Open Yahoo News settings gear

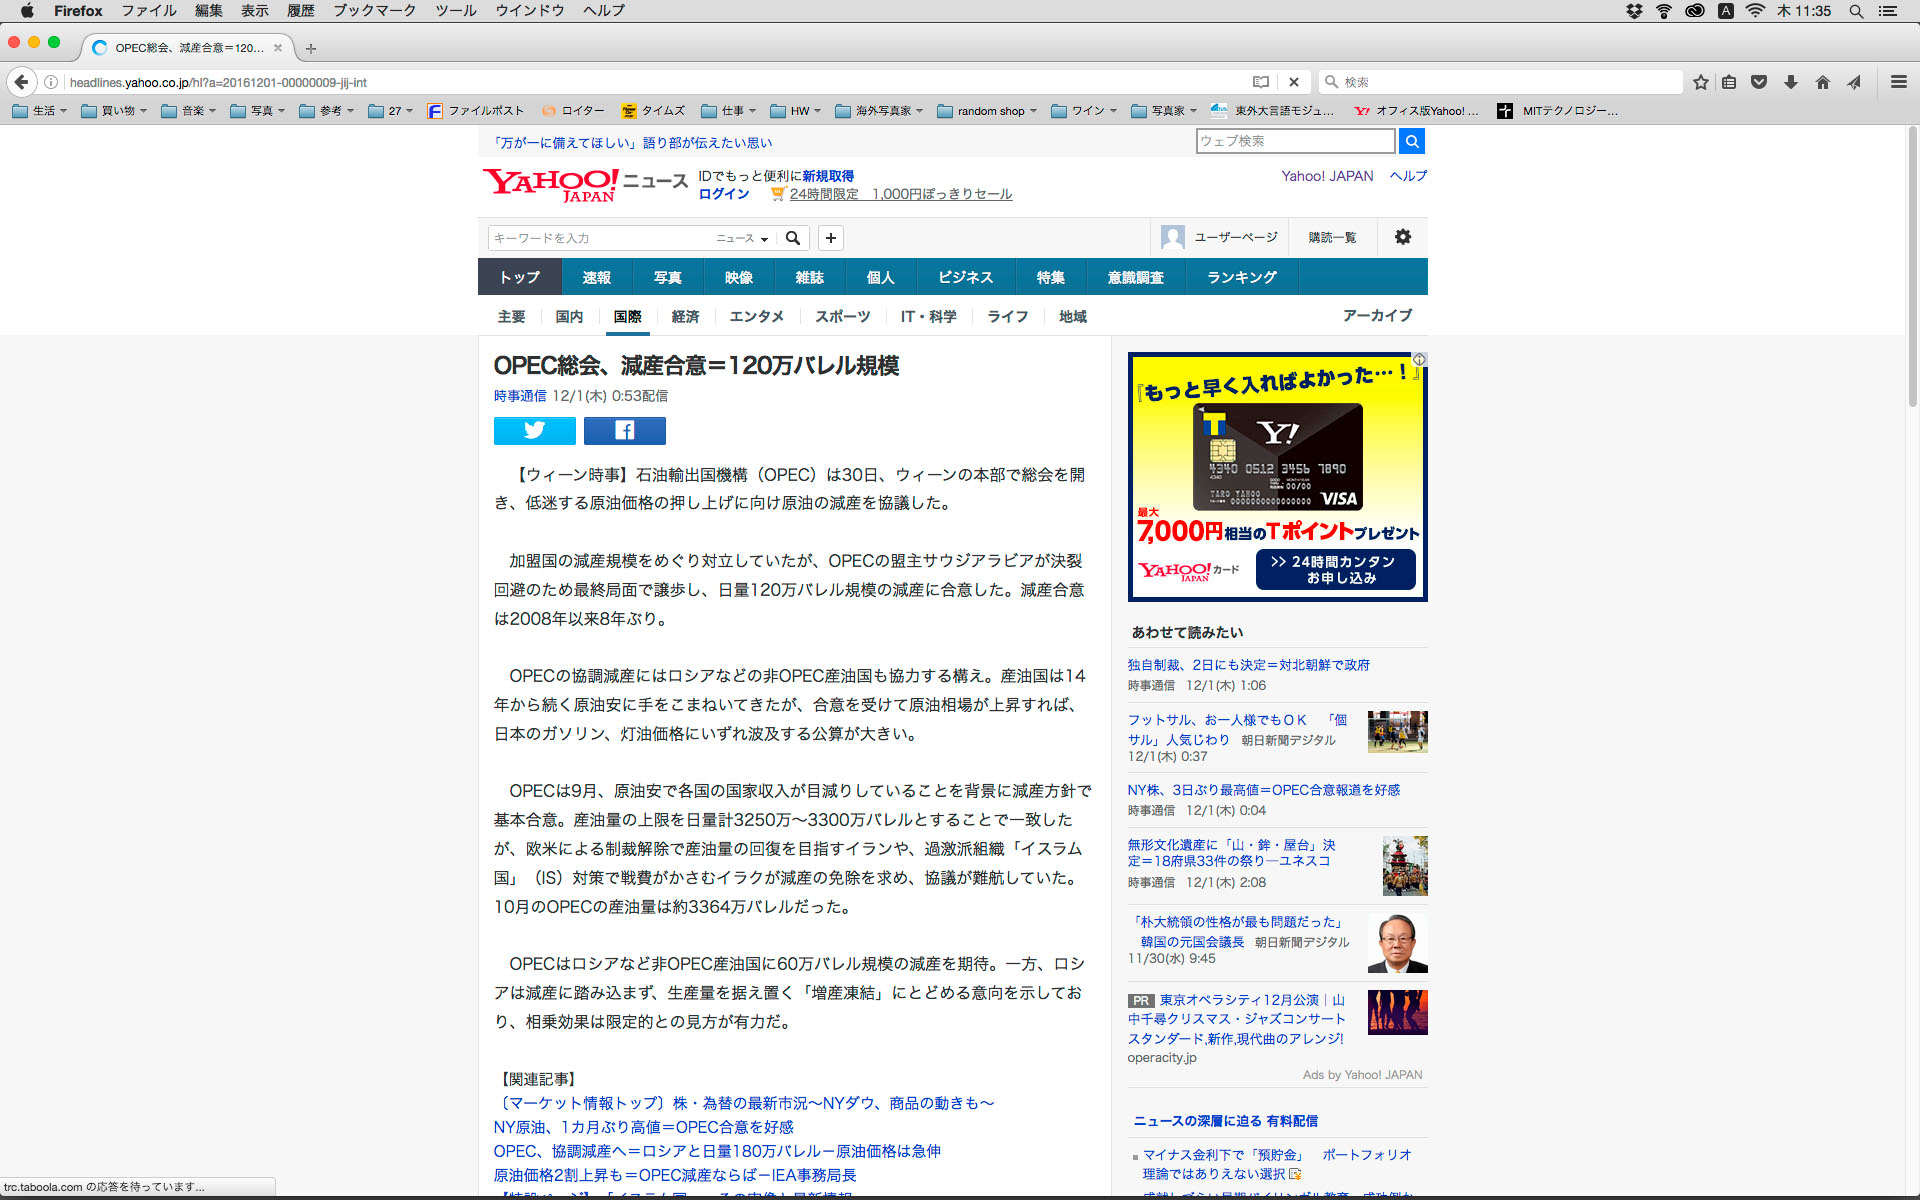[1402, 237]
